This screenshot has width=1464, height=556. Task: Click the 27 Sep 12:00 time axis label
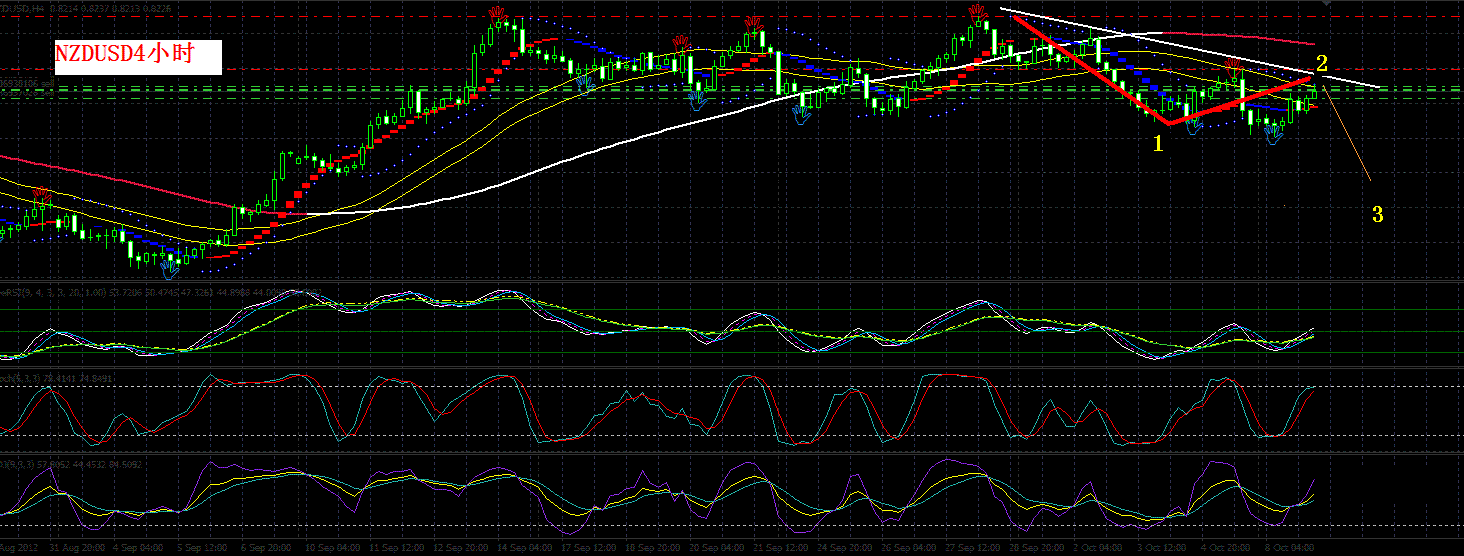(x=972, y=547)
